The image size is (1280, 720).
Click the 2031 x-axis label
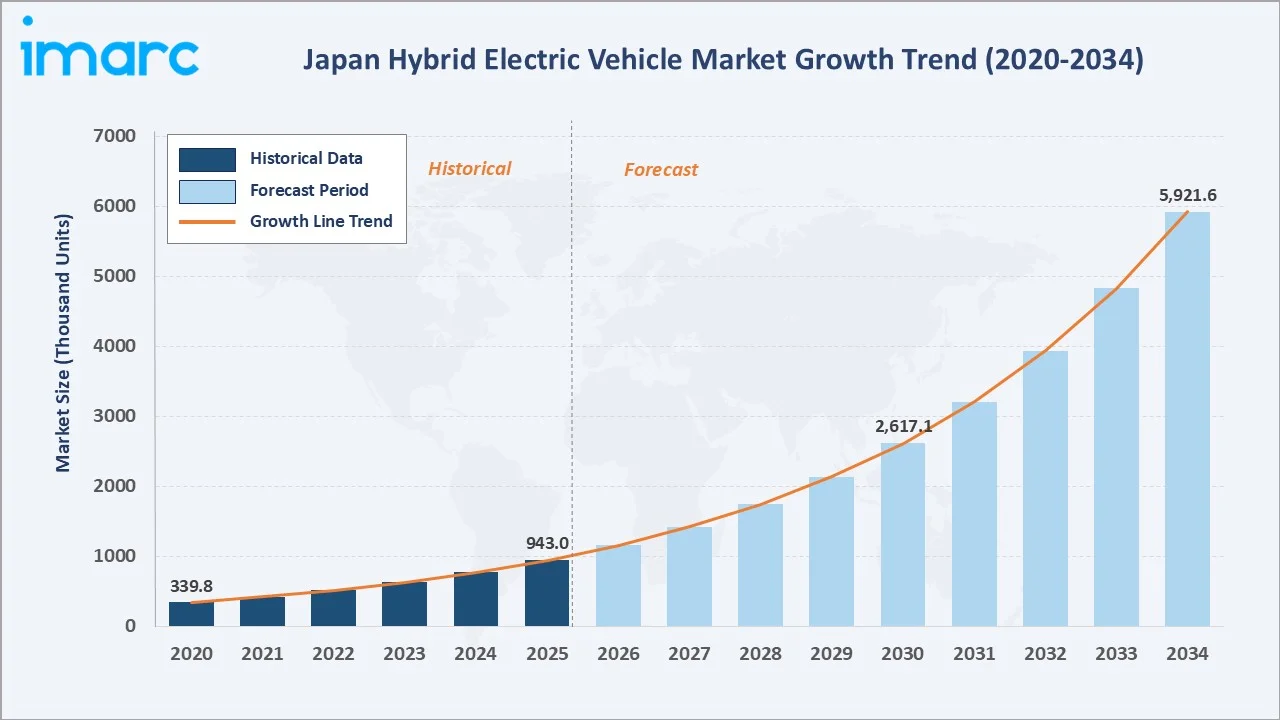pos(974,654)
